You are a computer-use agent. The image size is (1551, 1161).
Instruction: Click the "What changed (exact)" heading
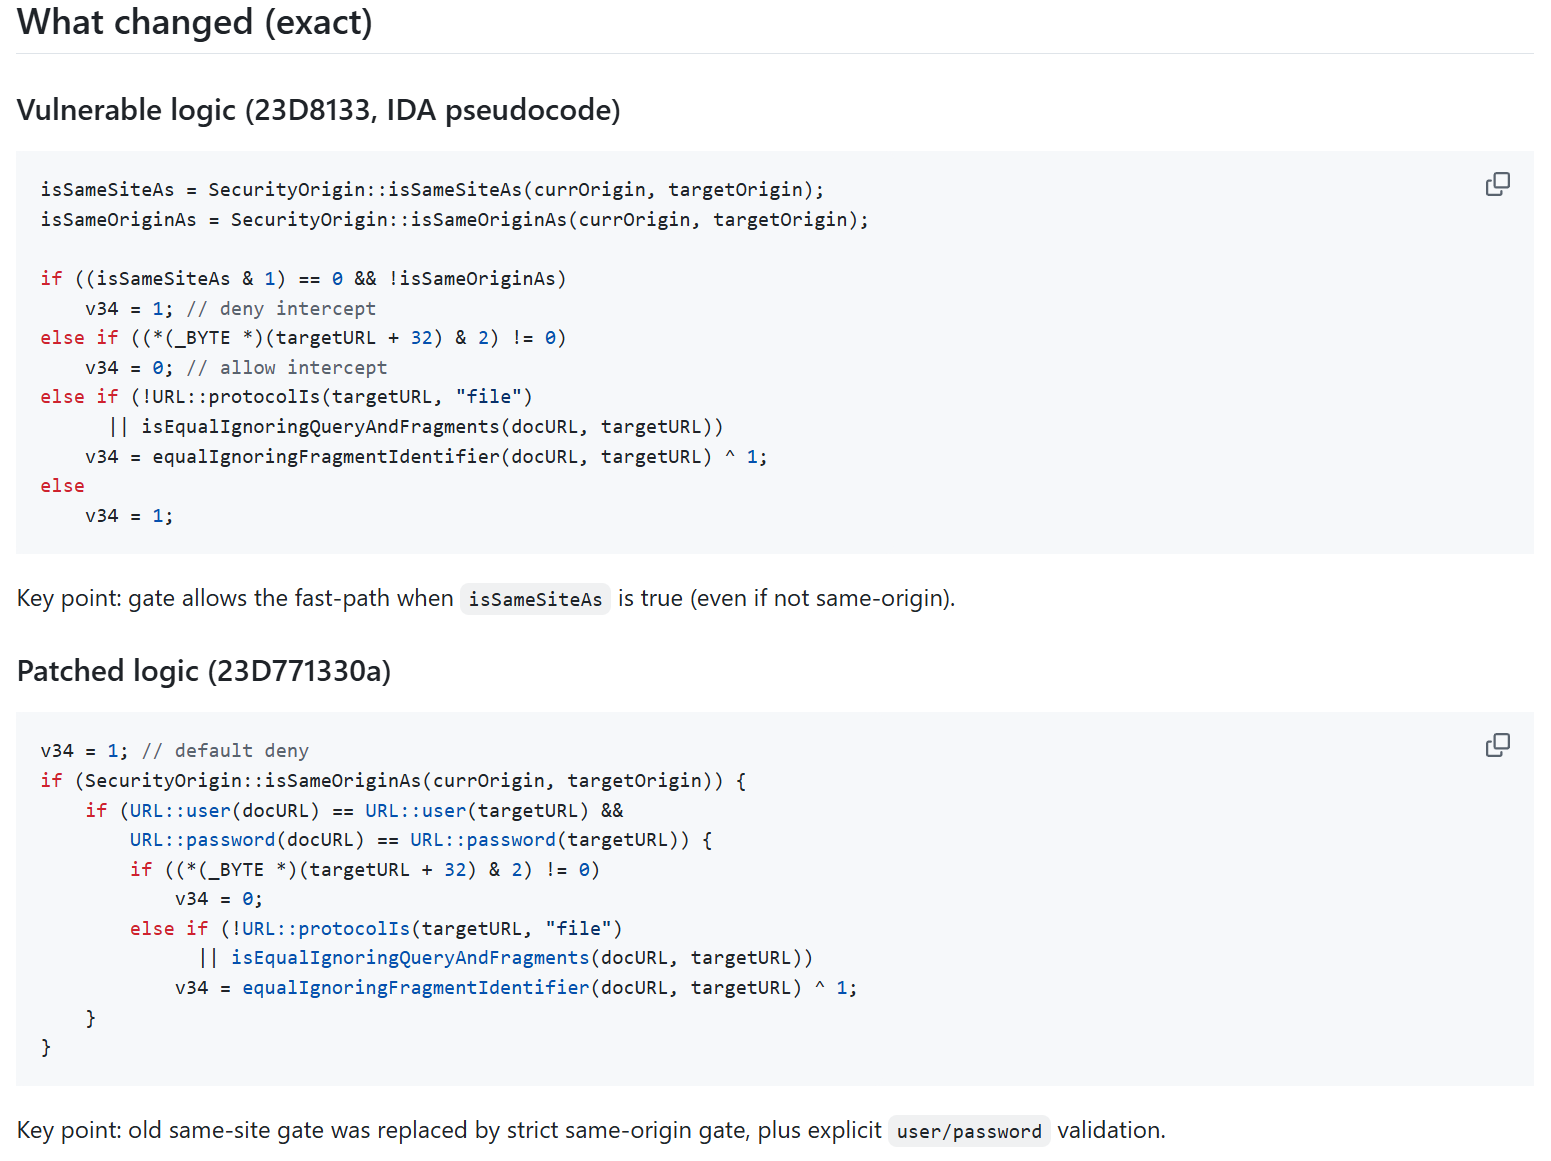pos(195,22)
